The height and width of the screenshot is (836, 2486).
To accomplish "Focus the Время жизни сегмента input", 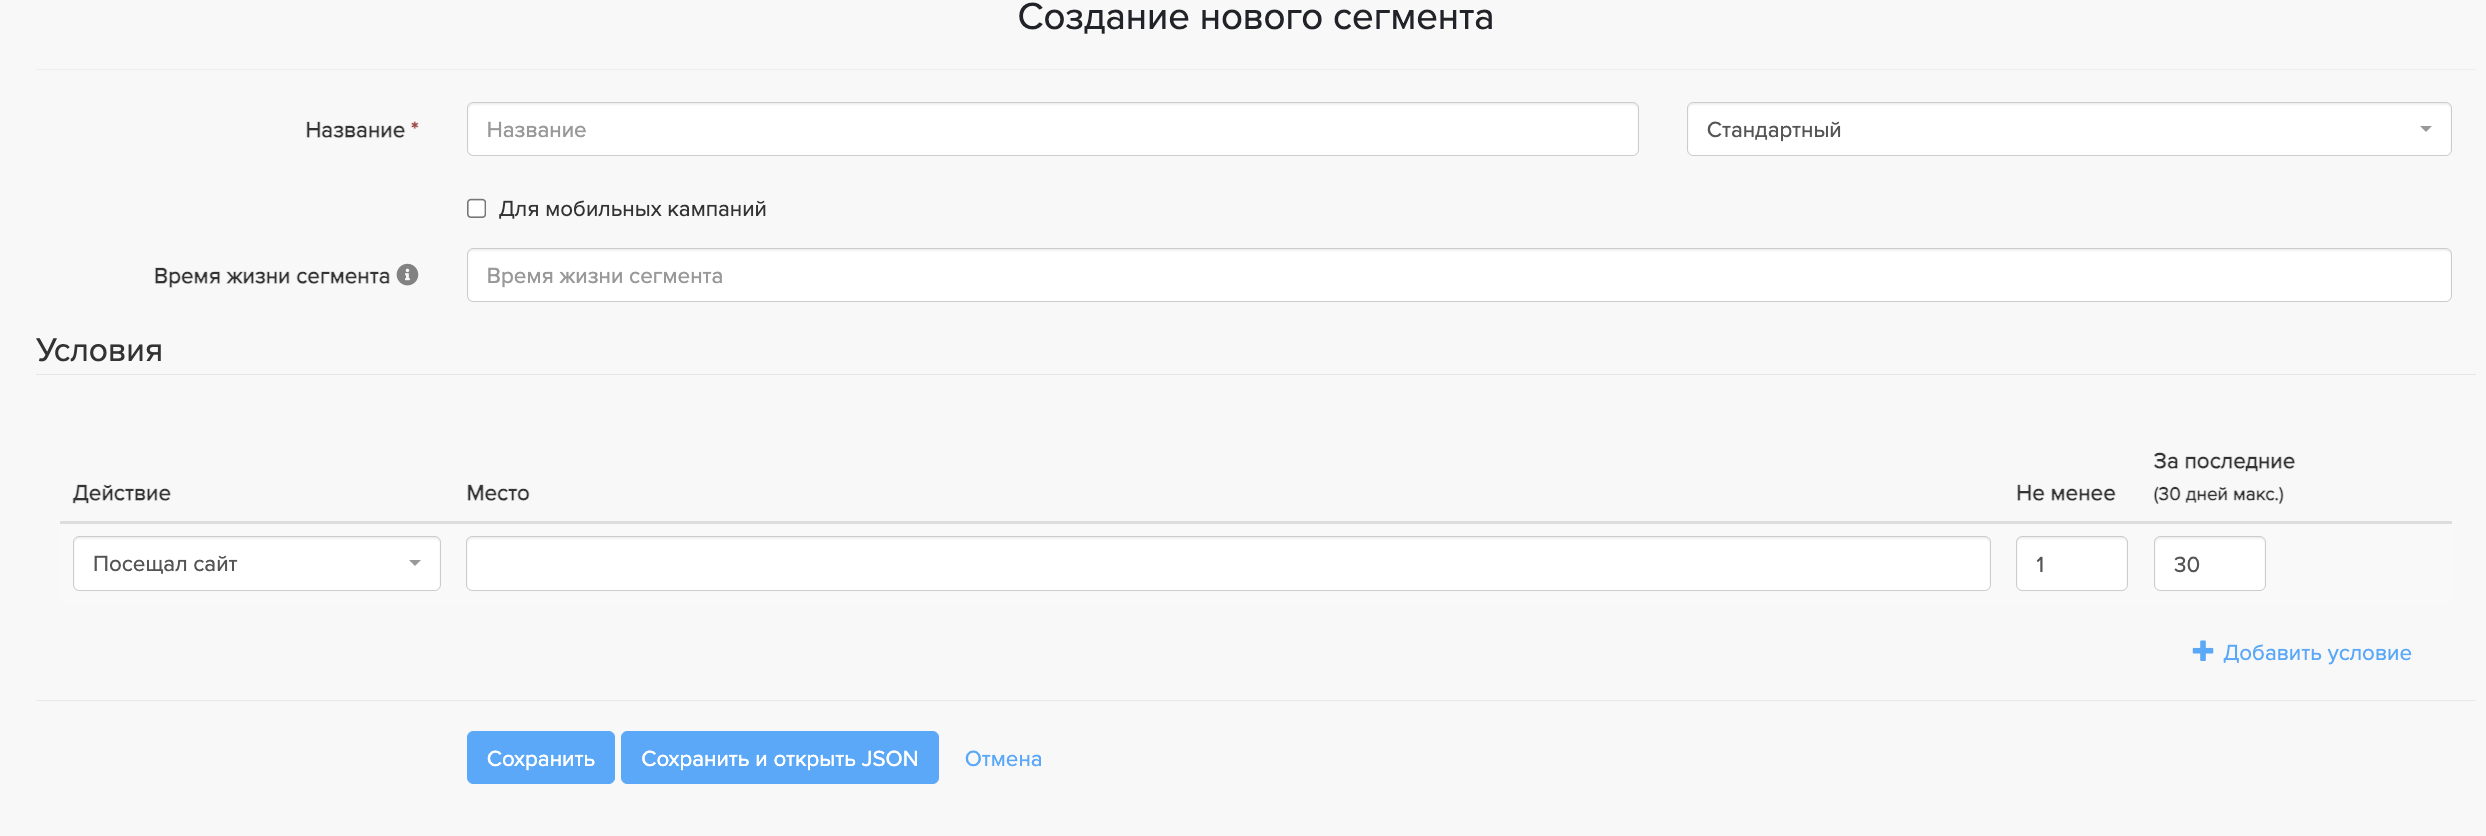I will pos(1458,276).
